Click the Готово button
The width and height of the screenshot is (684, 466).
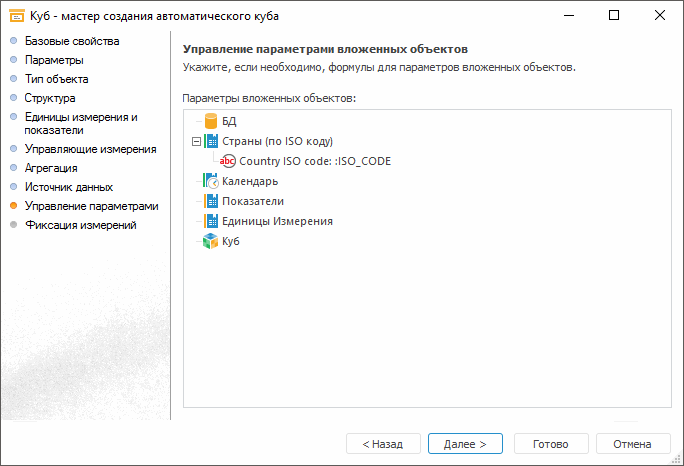[x=550, y=443]
